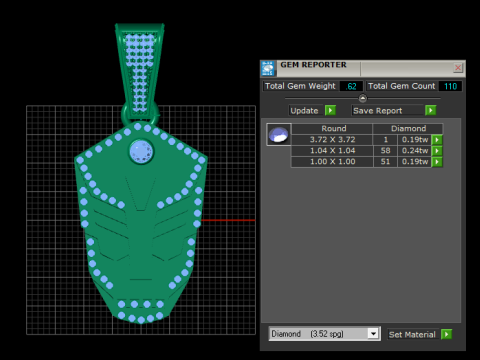
Task: Click the 0.24tw weight cell
Action: (415, 151)
